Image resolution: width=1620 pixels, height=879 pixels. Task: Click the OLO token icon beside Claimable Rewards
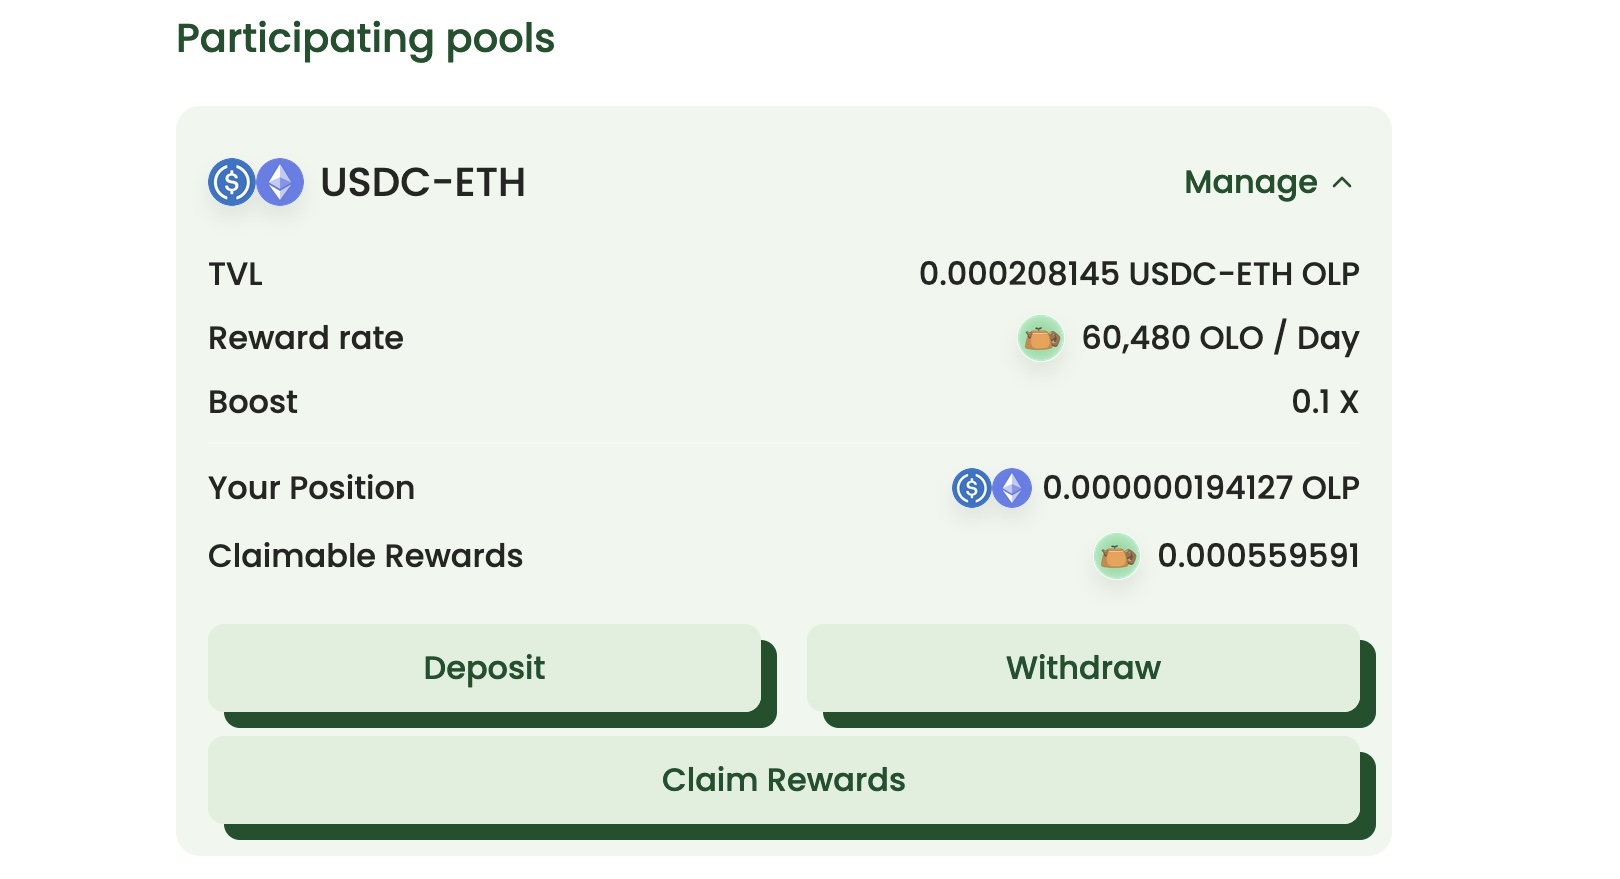point(1117,556)
